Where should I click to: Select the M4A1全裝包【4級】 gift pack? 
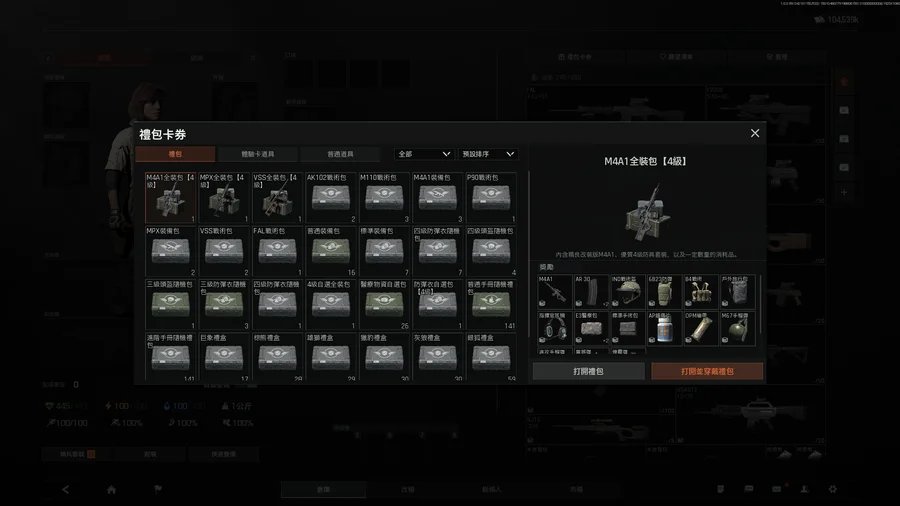(170, 197)
